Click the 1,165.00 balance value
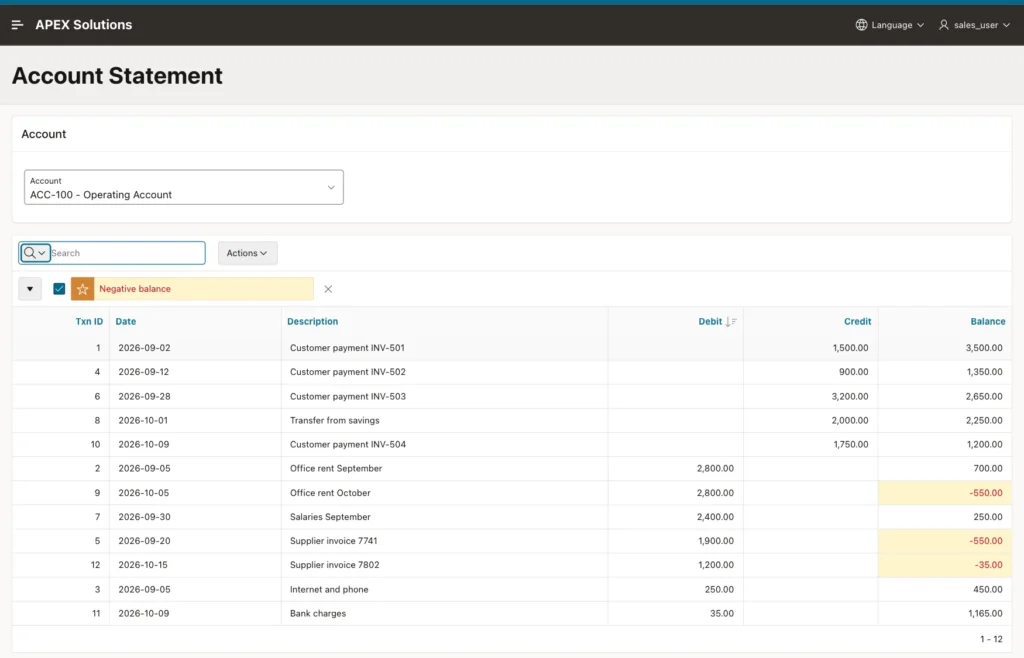1024x658 pixels. pyautogui.click(x=984, y=614)
